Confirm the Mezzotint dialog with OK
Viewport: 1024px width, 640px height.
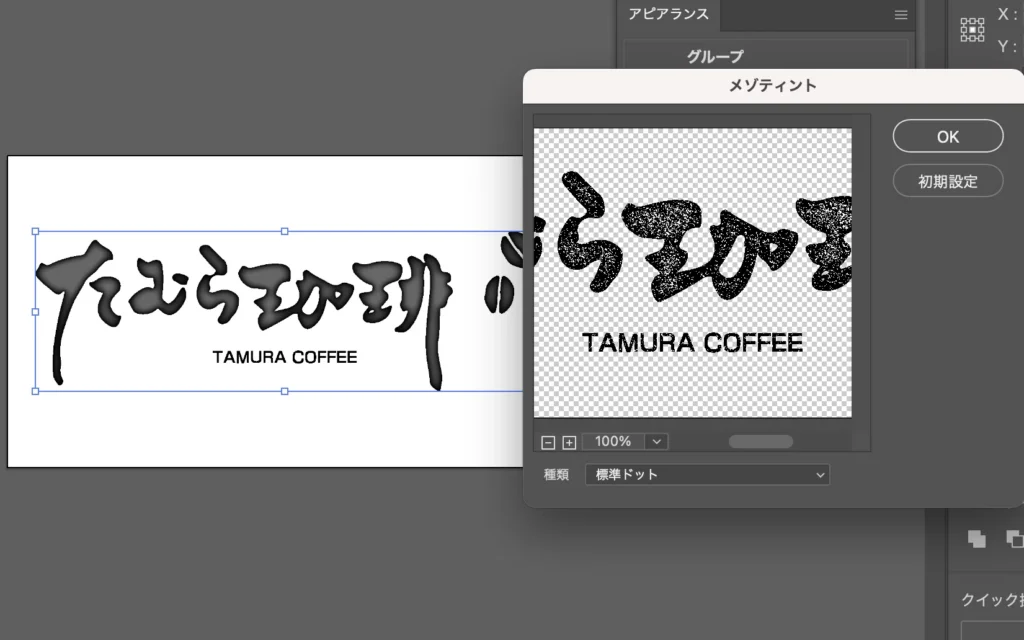coord(947,137)
